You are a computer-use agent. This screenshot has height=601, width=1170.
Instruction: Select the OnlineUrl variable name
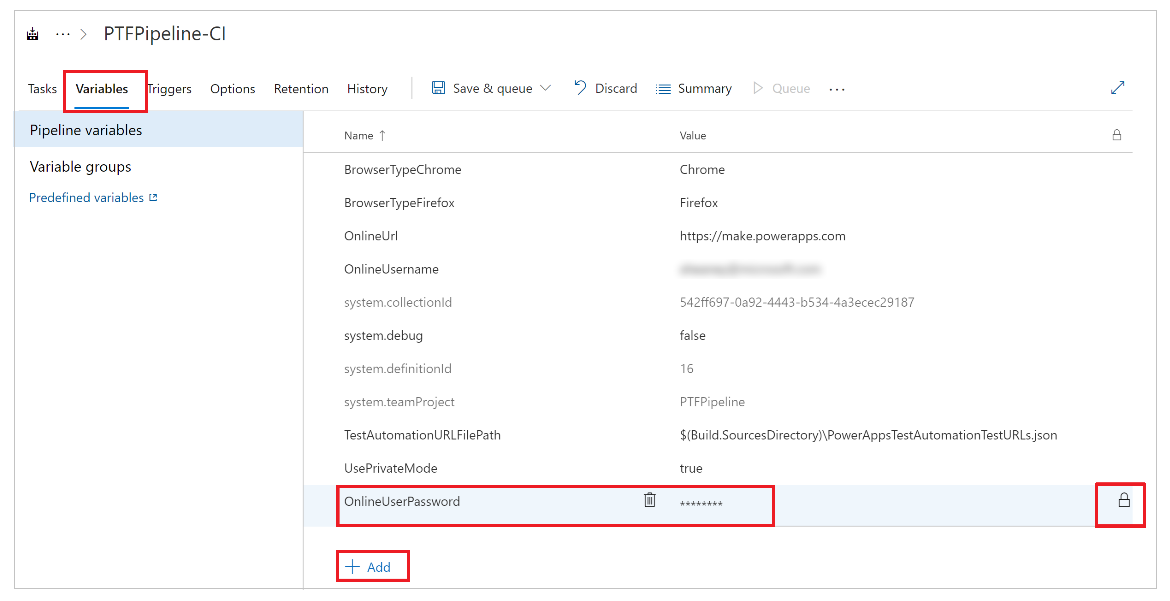(371, 236)
